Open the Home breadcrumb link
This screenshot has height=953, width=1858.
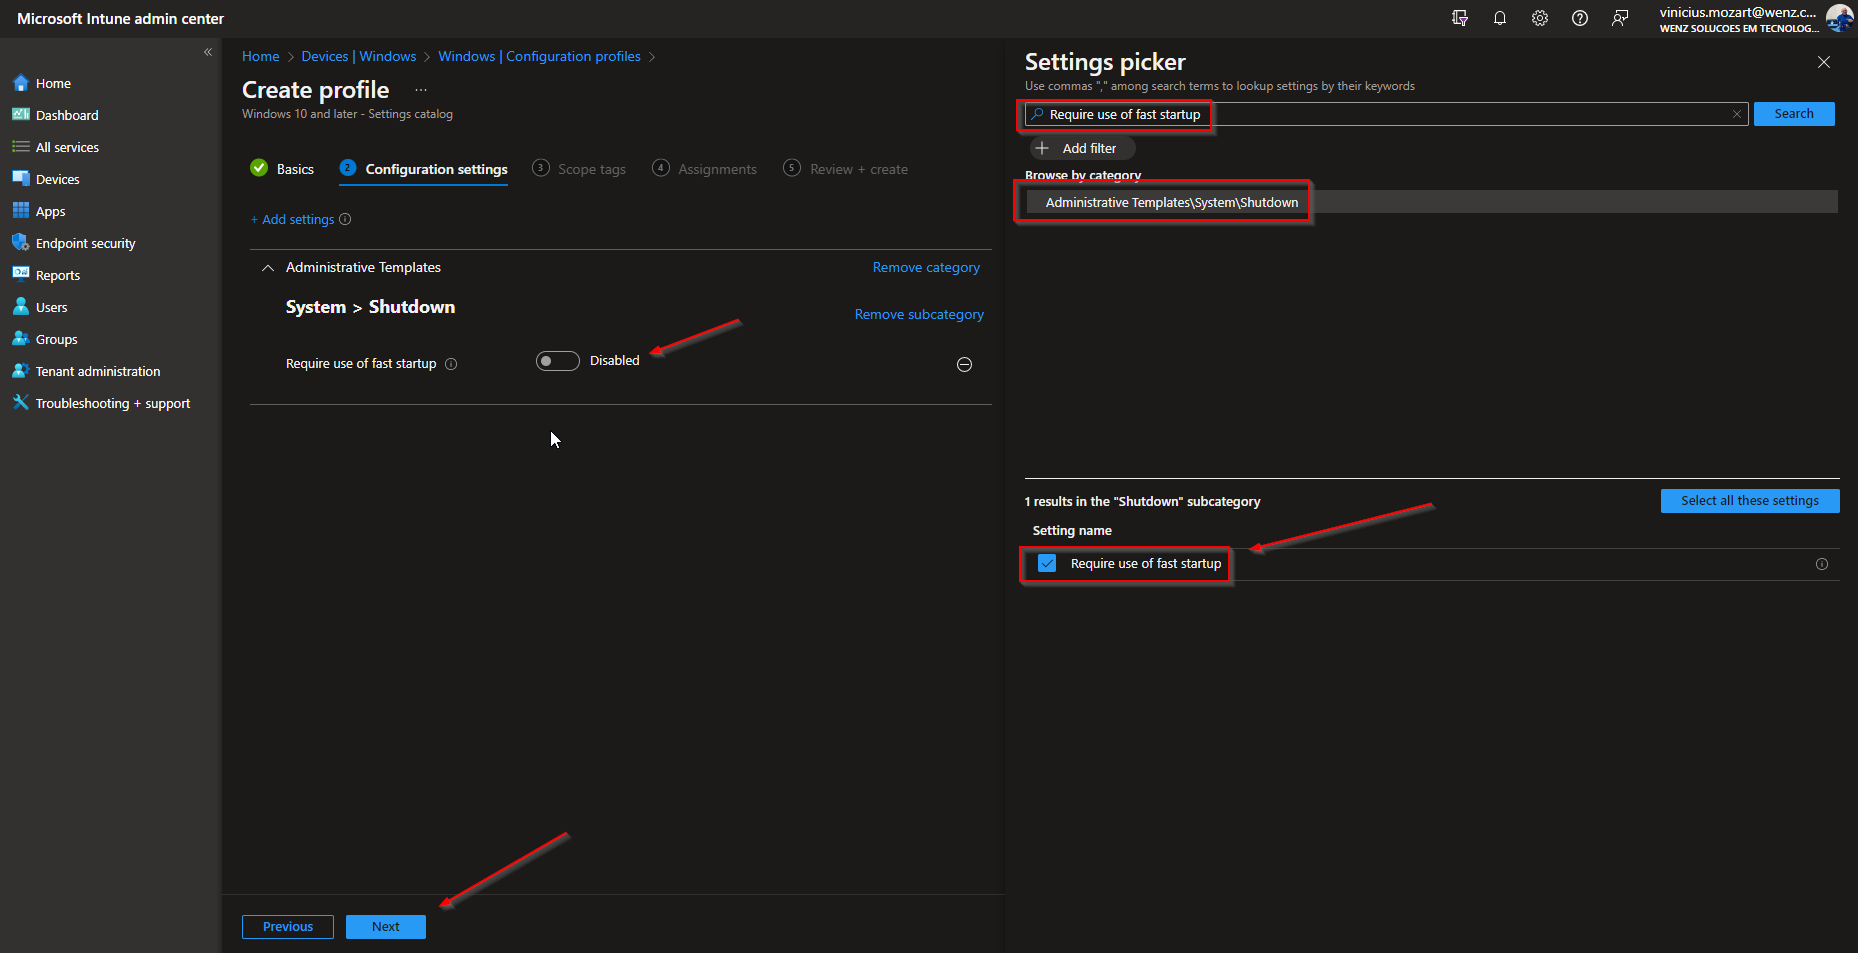261,56
